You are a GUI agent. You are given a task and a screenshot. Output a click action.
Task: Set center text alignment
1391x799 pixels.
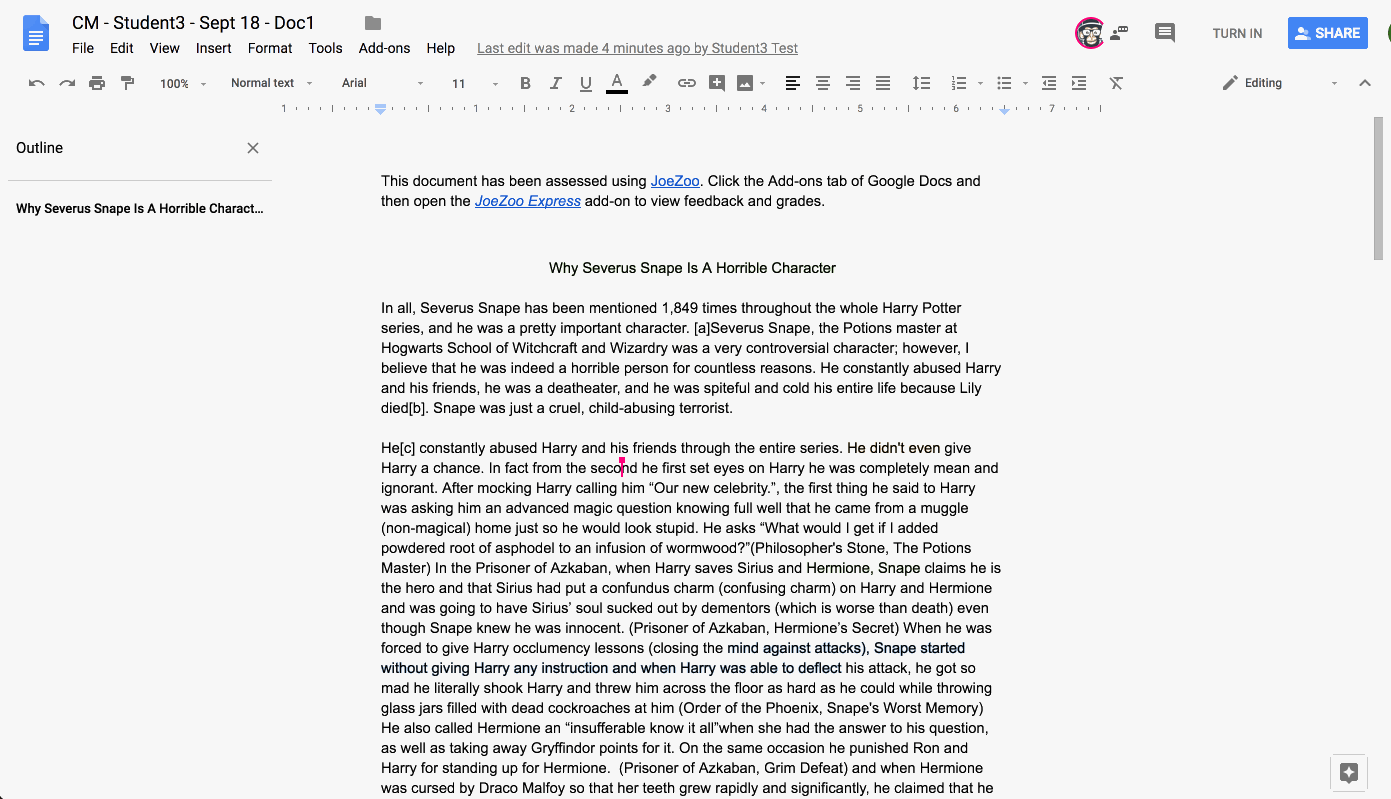click(x=823, y=83)
